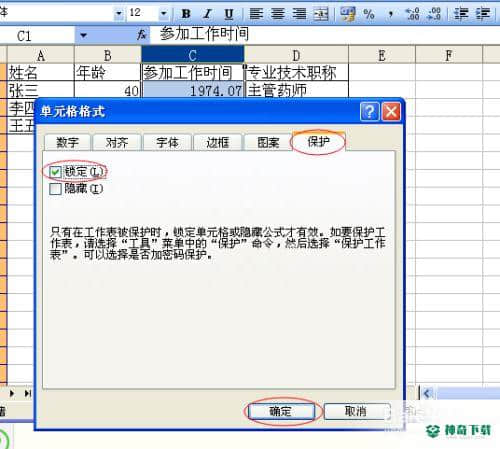The height and width of the screenshot is (449, 500).
Task: Check the 隐藏 (I) checkbox
Action: click(55, 189)
